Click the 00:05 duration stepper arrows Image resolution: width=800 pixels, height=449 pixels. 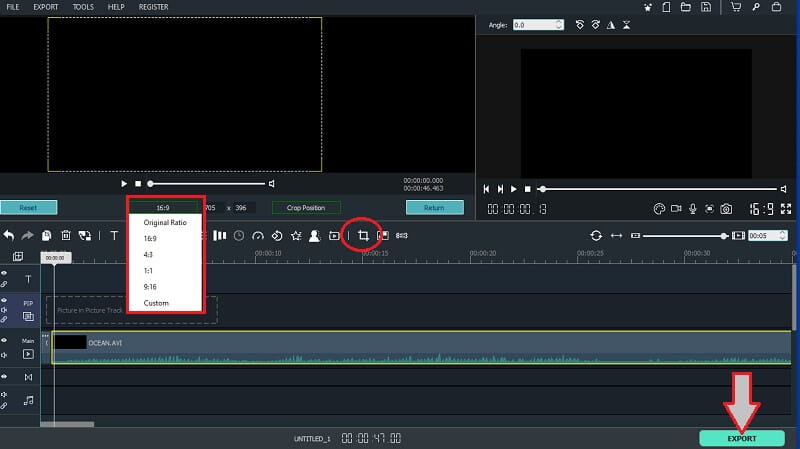[x=782, y=235]
